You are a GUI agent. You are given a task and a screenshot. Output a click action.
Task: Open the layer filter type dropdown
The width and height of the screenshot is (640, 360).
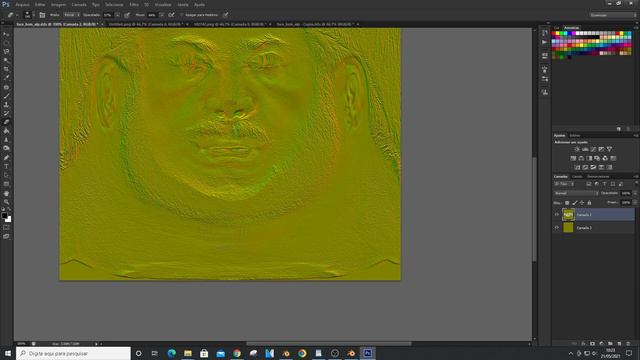point(564,184)
